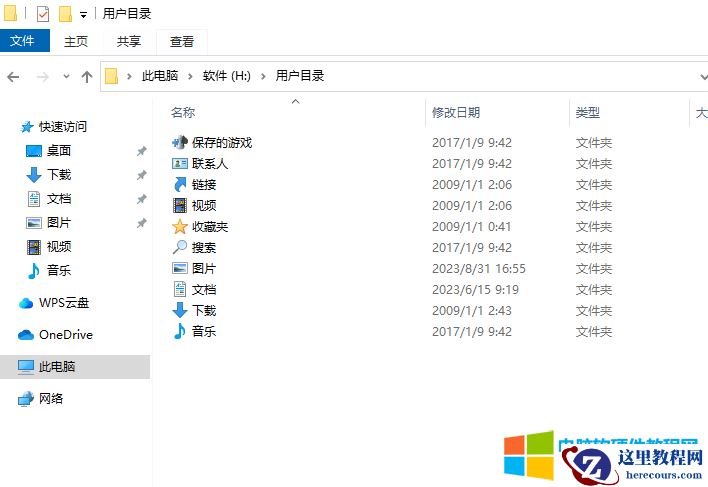Click the 音乐 note icon in file list
708x487 pixels.
pos(180,331)
